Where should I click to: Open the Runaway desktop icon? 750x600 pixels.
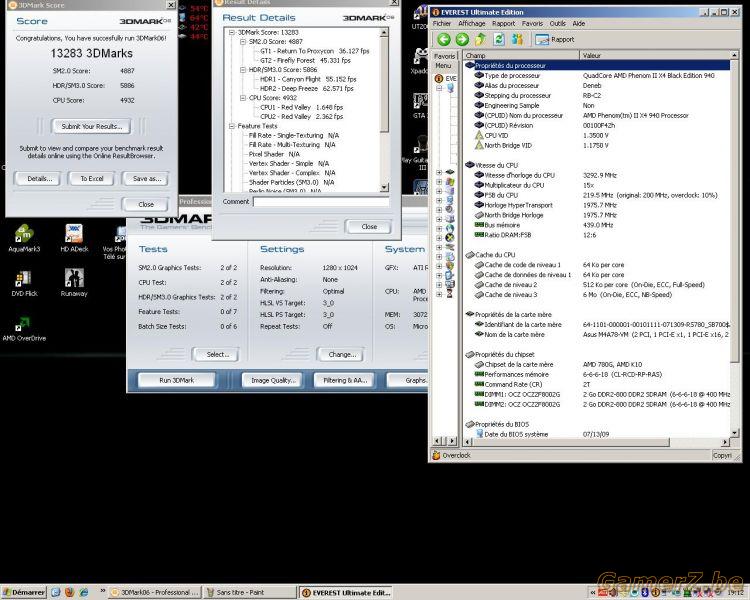[74, 283]
